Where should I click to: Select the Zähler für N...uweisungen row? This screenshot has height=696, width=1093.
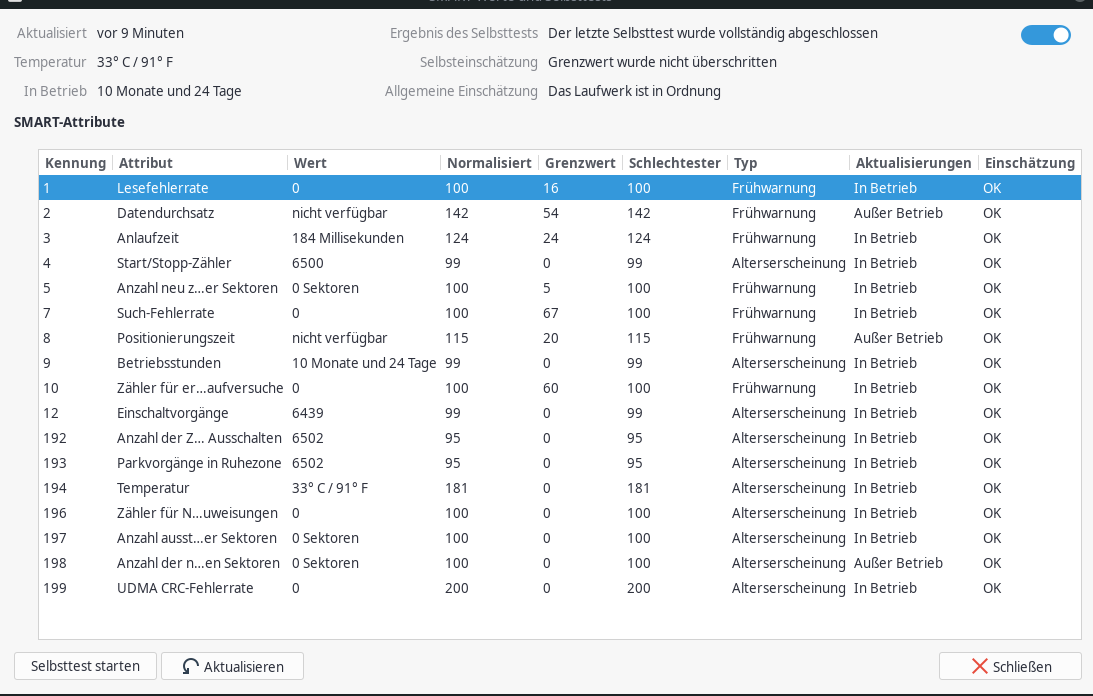560,513
